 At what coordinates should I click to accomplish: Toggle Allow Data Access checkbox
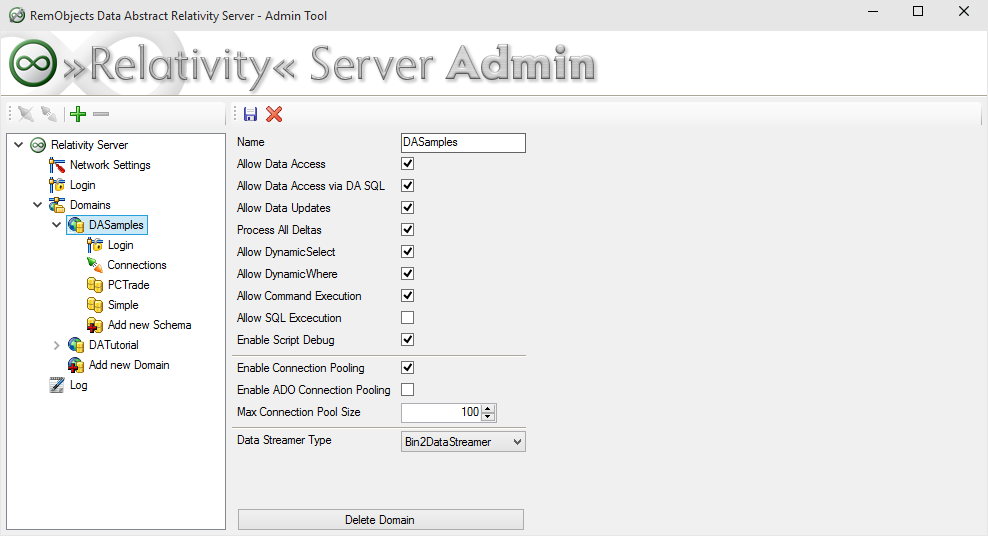[x=408, y=164]
